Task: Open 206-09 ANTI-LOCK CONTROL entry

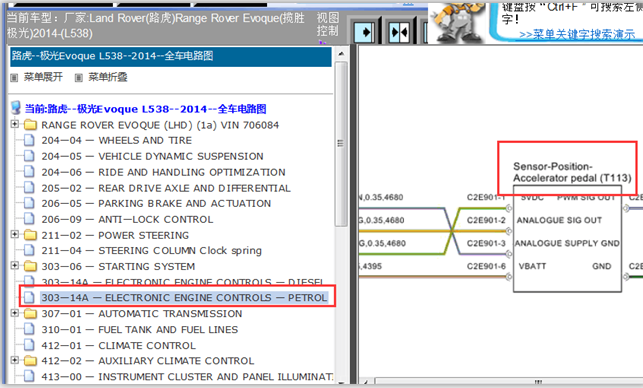Action: (127, 219)
